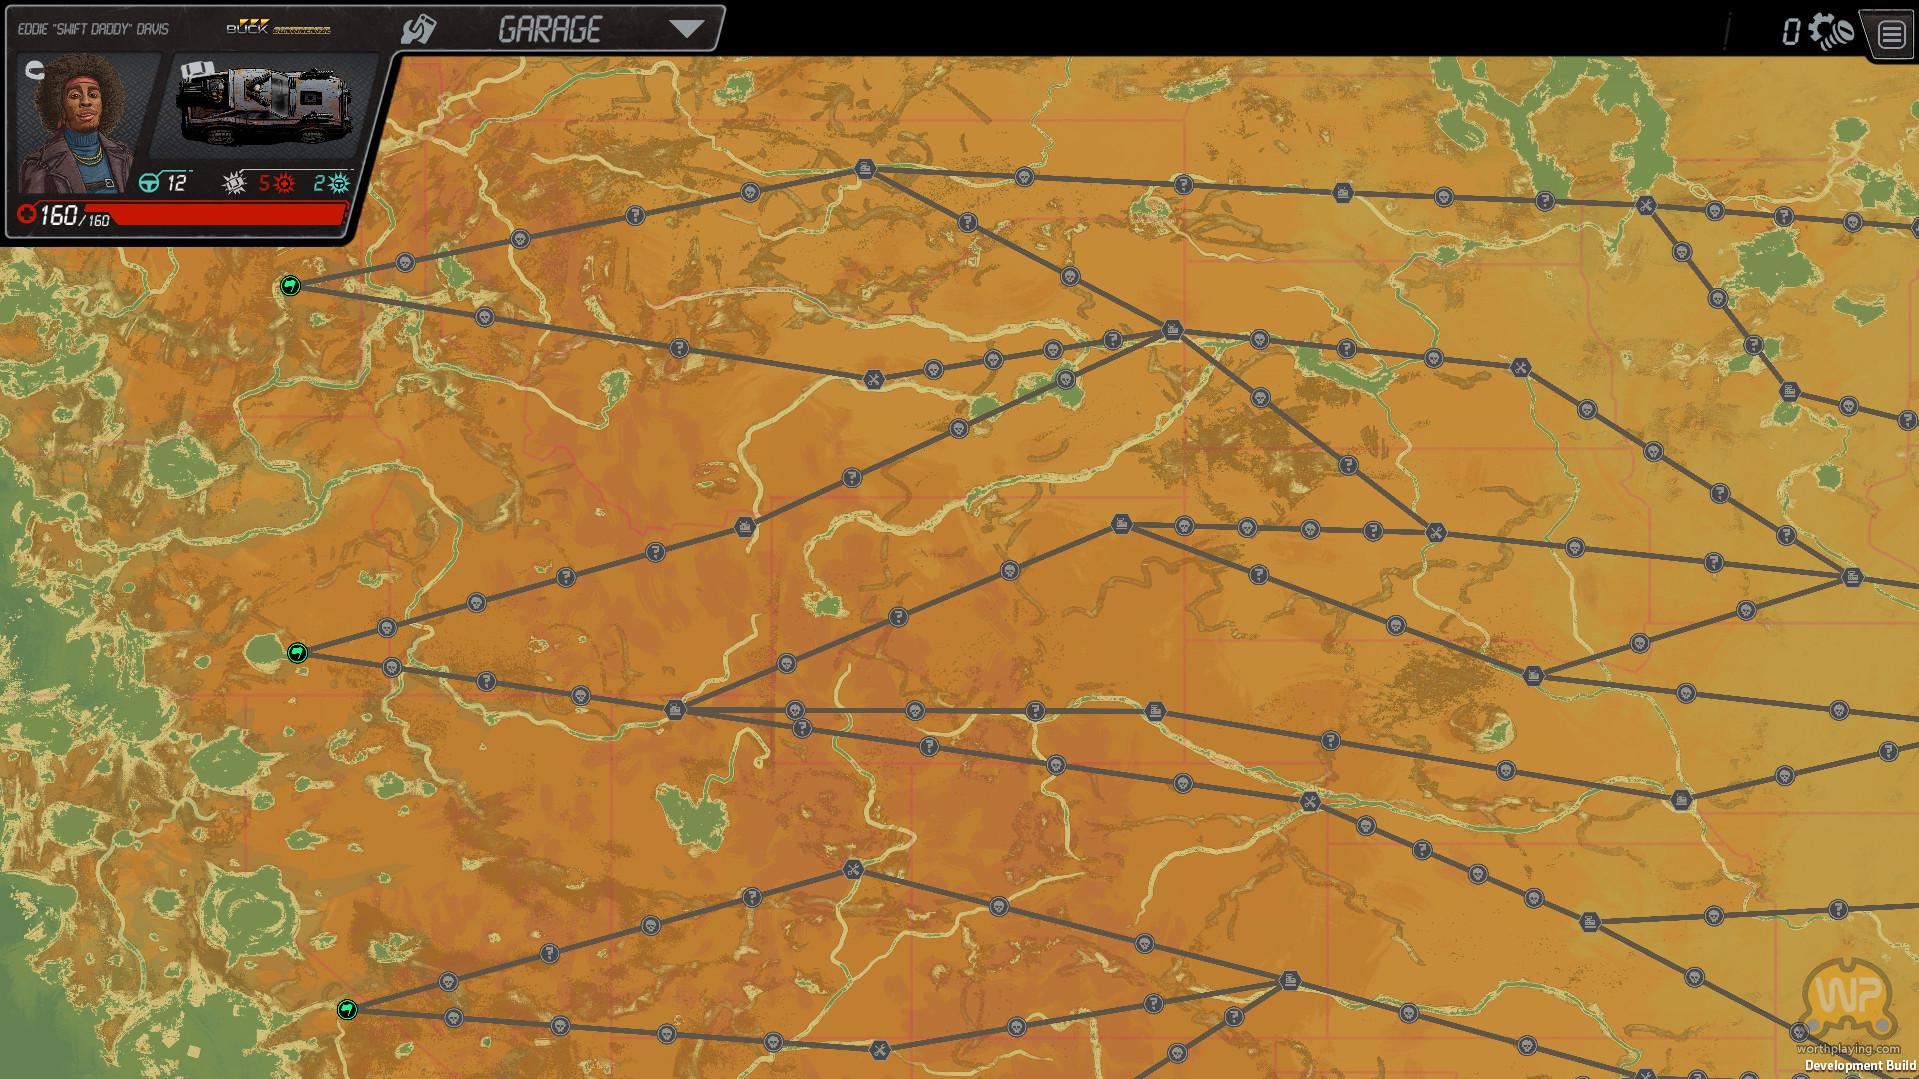Screen dimensions: 1919x1079
Task: Open the Garage menu label
Action: coord(549,30)
